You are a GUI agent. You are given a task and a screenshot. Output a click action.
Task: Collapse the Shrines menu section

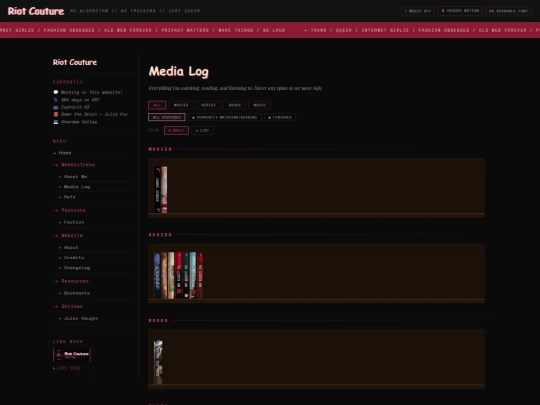coord(72,306)
